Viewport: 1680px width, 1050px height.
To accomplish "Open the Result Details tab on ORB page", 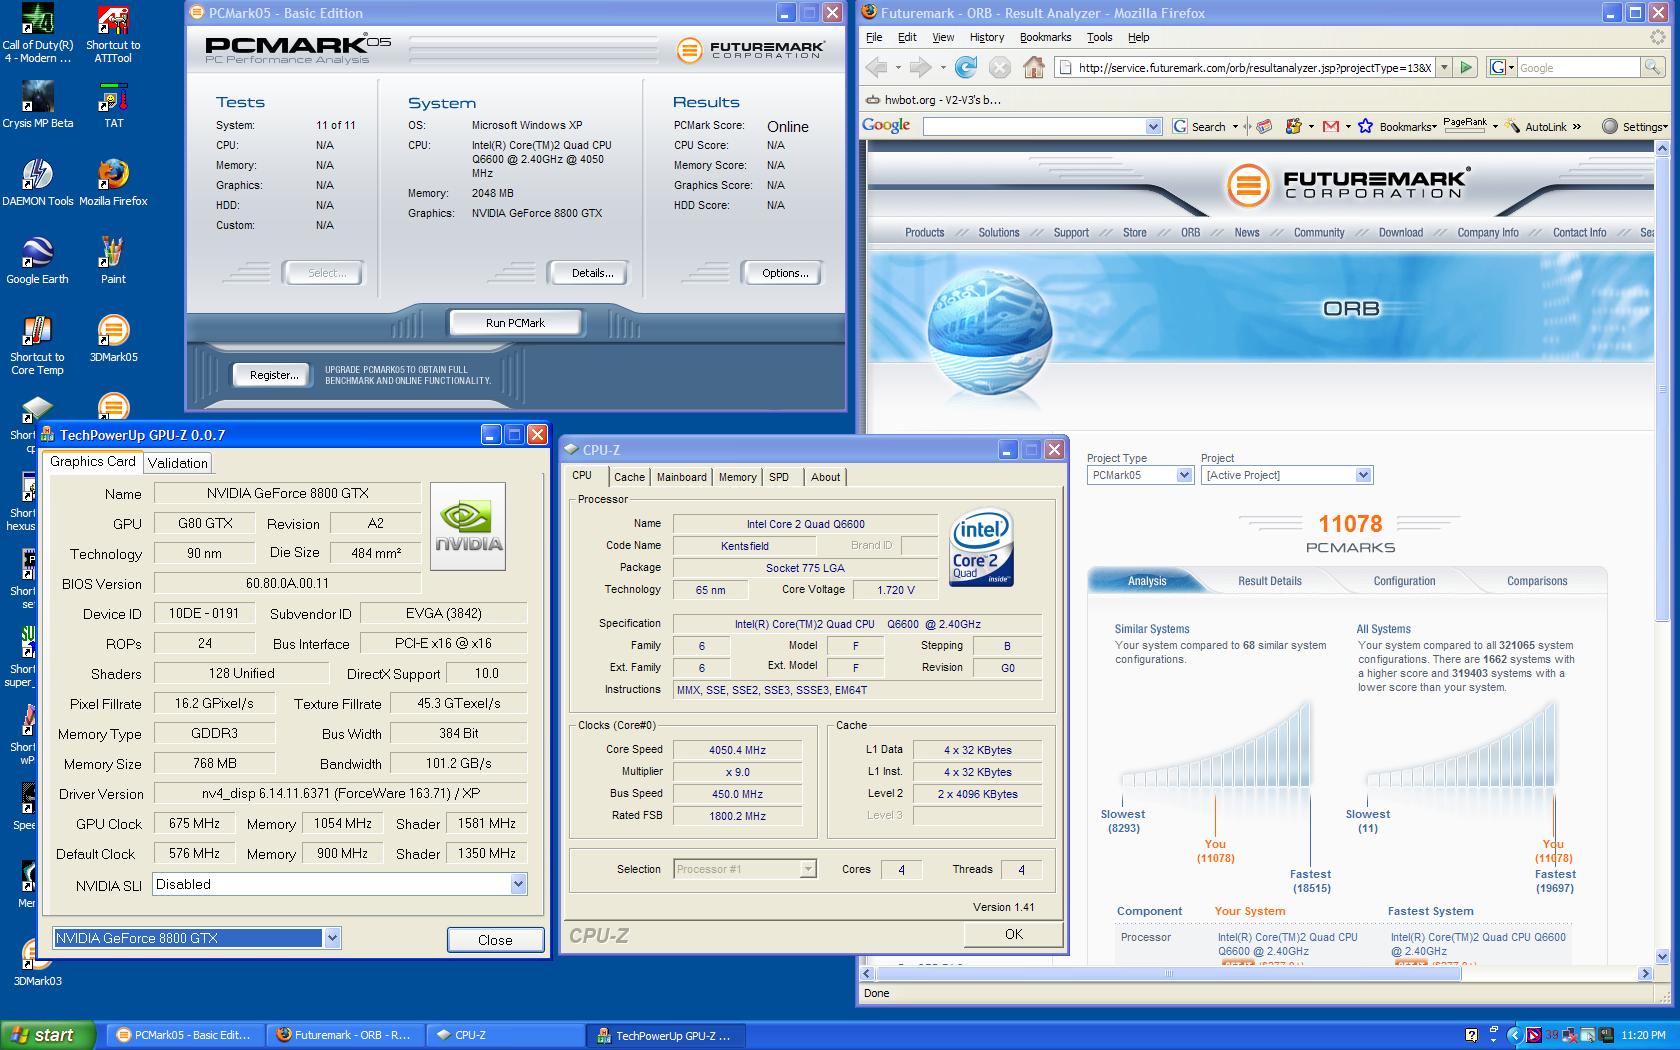I will click(x=1269, y=581).
